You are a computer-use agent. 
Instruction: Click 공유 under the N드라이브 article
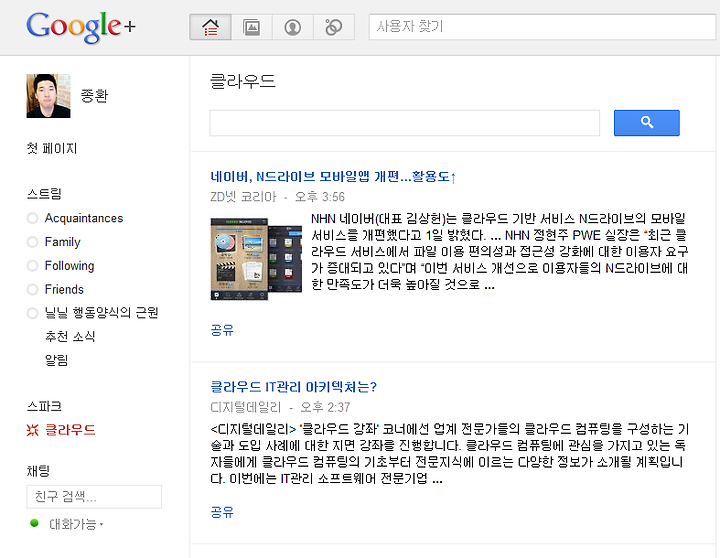pyautogui.click(x=222, y=330)
